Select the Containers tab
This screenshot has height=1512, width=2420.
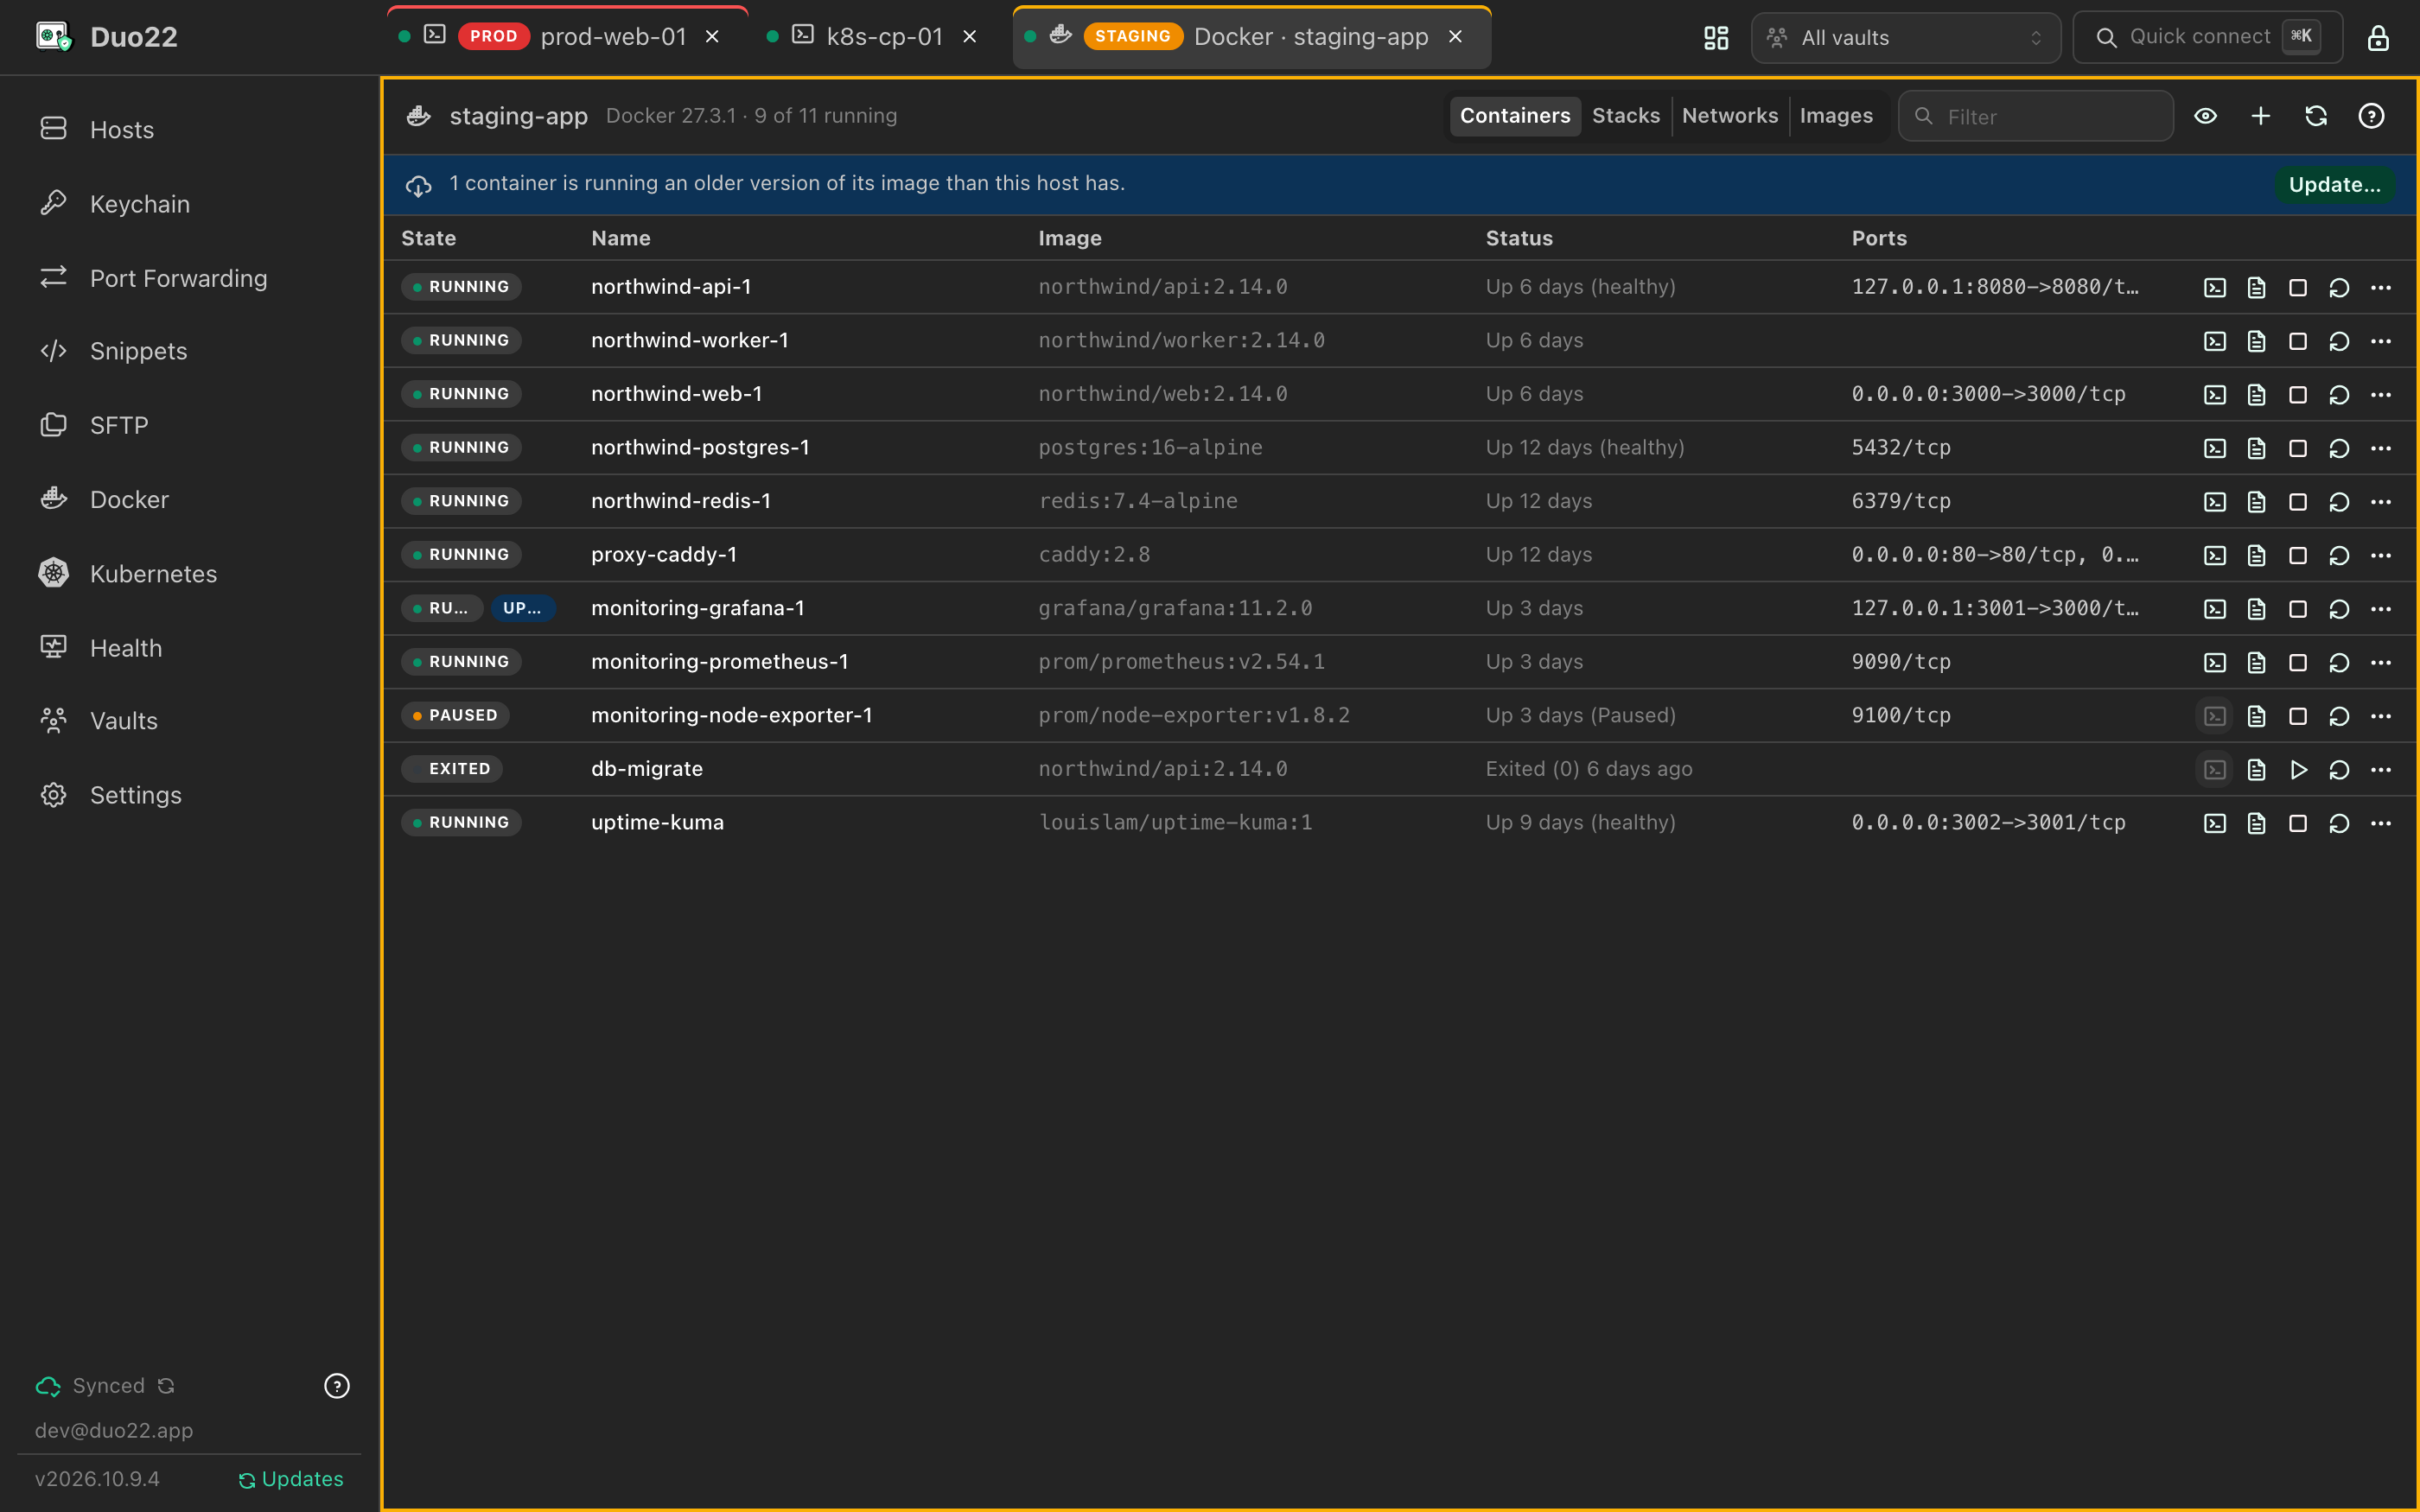[1515, 116]
